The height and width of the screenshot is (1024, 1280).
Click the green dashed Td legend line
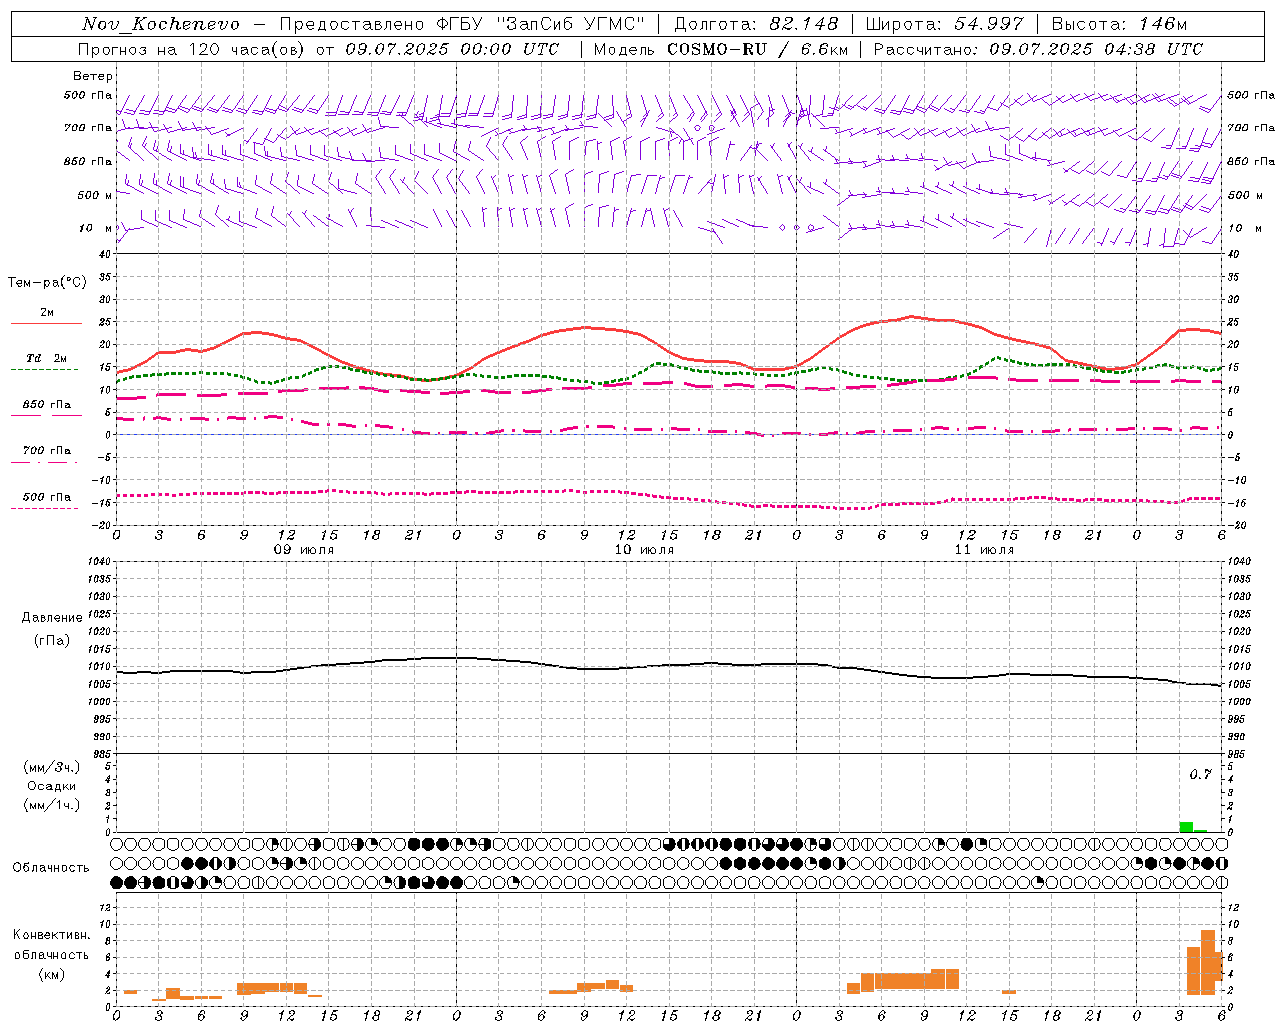point(44,370)
